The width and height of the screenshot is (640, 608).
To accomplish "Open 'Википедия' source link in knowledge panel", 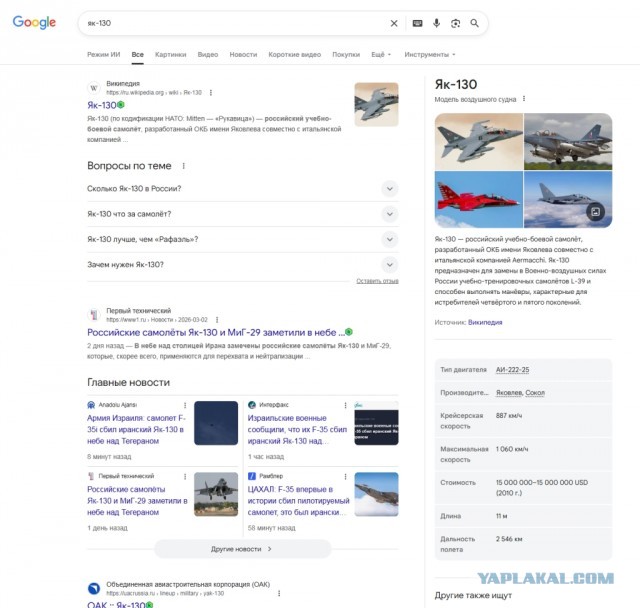I will [485, 322].
